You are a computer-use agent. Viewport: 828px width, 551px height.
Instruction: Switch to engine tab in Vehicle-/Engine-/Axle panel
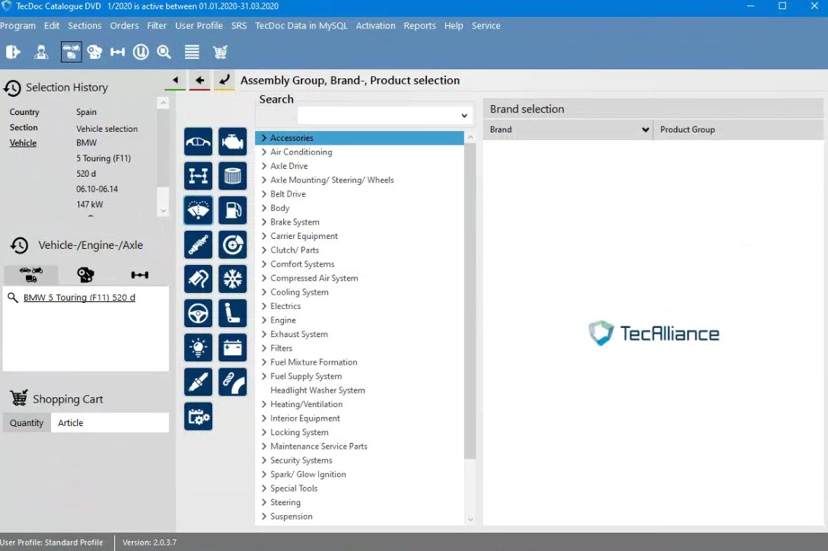coord(86,275)
